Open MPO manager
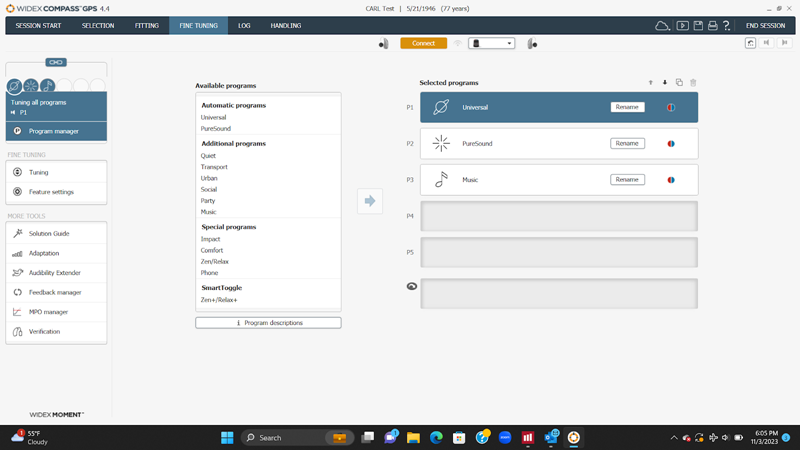 point(56,312)
